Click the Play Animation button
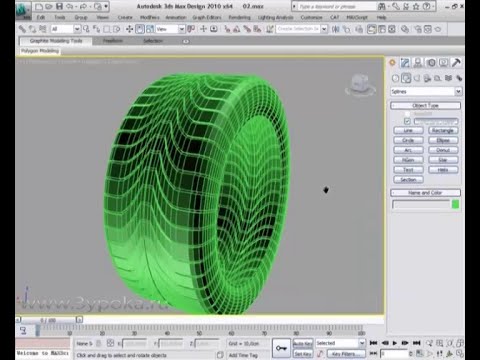The width and height of the screenshot is (480, 360). (x=395, y=343)
